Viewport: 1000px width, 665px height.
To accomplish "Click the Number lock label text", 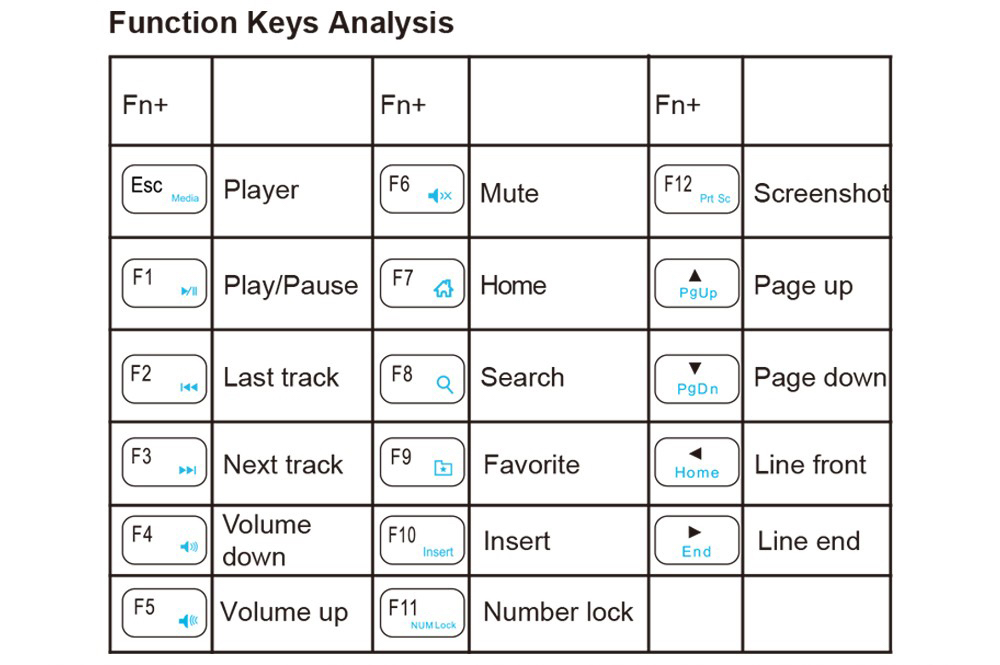I will 558,612.
